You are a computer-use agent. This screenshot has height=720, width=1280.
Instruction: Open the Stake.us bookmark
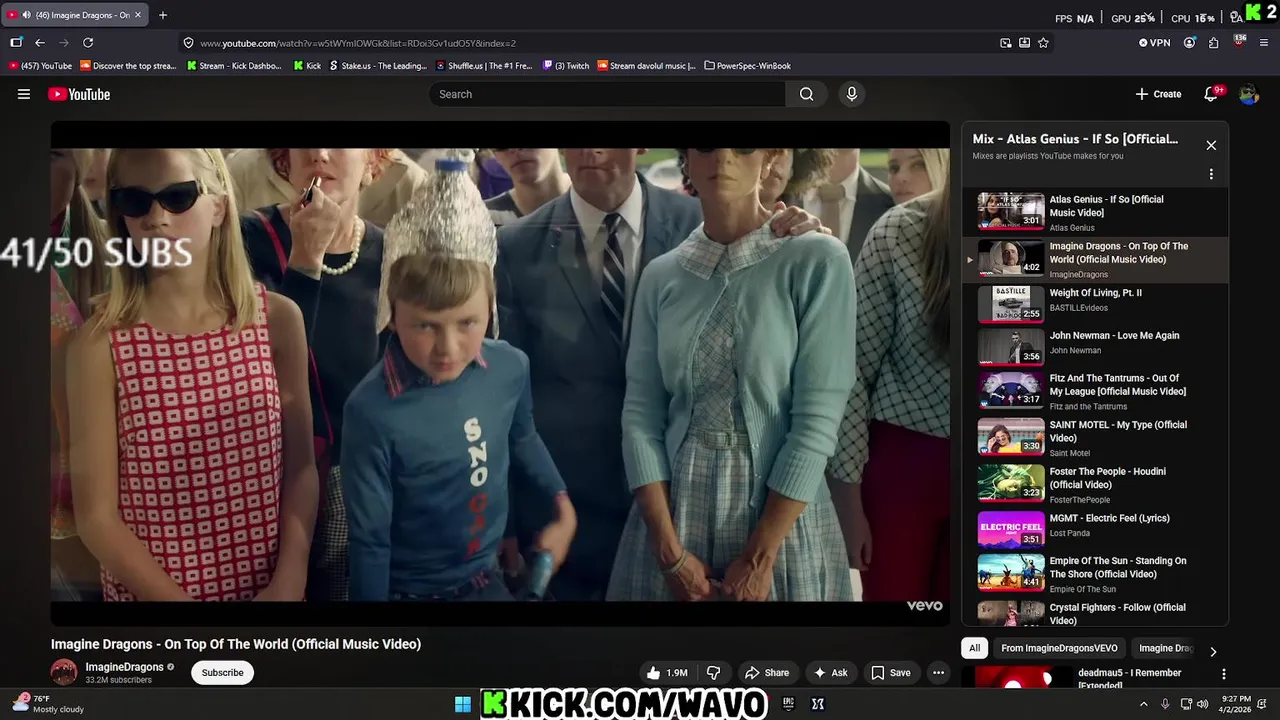point(378,66)
